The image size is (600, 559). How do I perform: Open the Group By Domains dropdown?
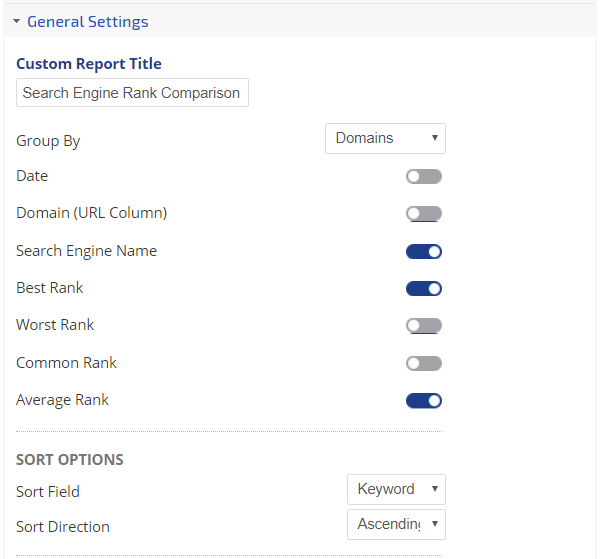coord(385,138)
